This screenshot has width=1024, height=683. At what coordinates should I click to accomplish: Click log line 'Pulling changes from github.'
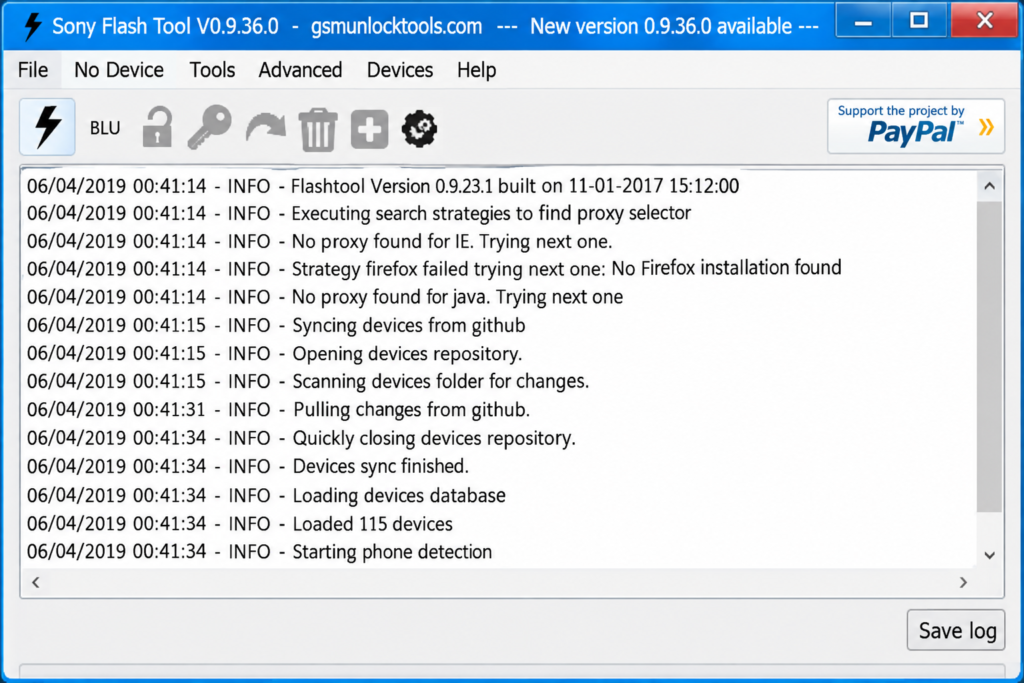tap(278, 409)
